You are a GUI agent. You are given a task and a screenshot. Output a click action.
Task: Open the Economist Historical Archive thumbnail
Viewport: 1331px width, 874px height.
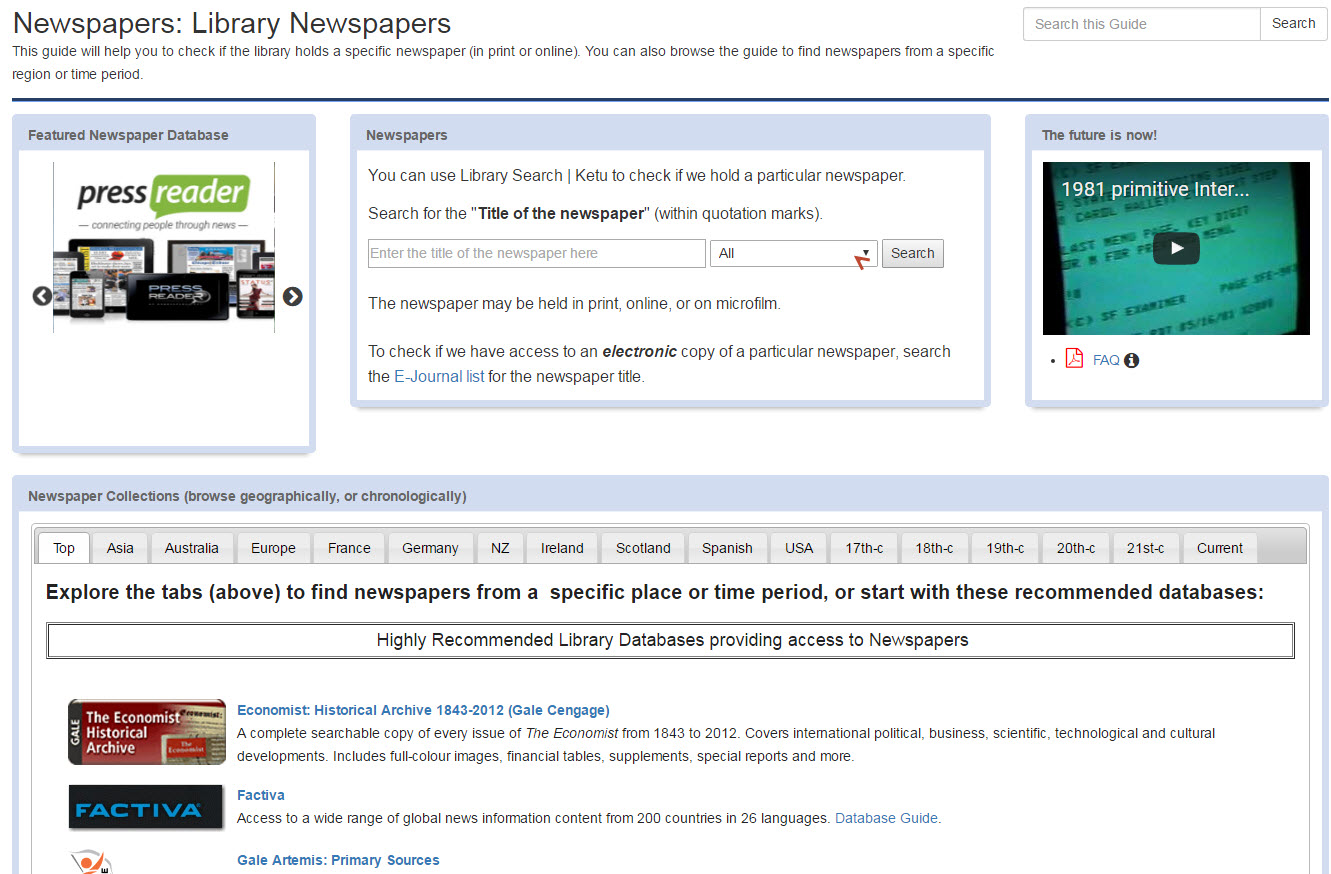click(147, 732)
